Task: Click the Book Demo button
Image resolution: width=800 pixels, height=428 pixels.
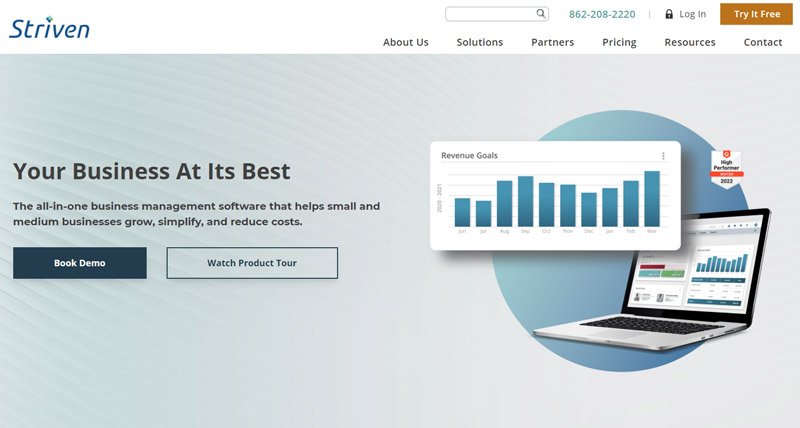Action: [80, 263]
